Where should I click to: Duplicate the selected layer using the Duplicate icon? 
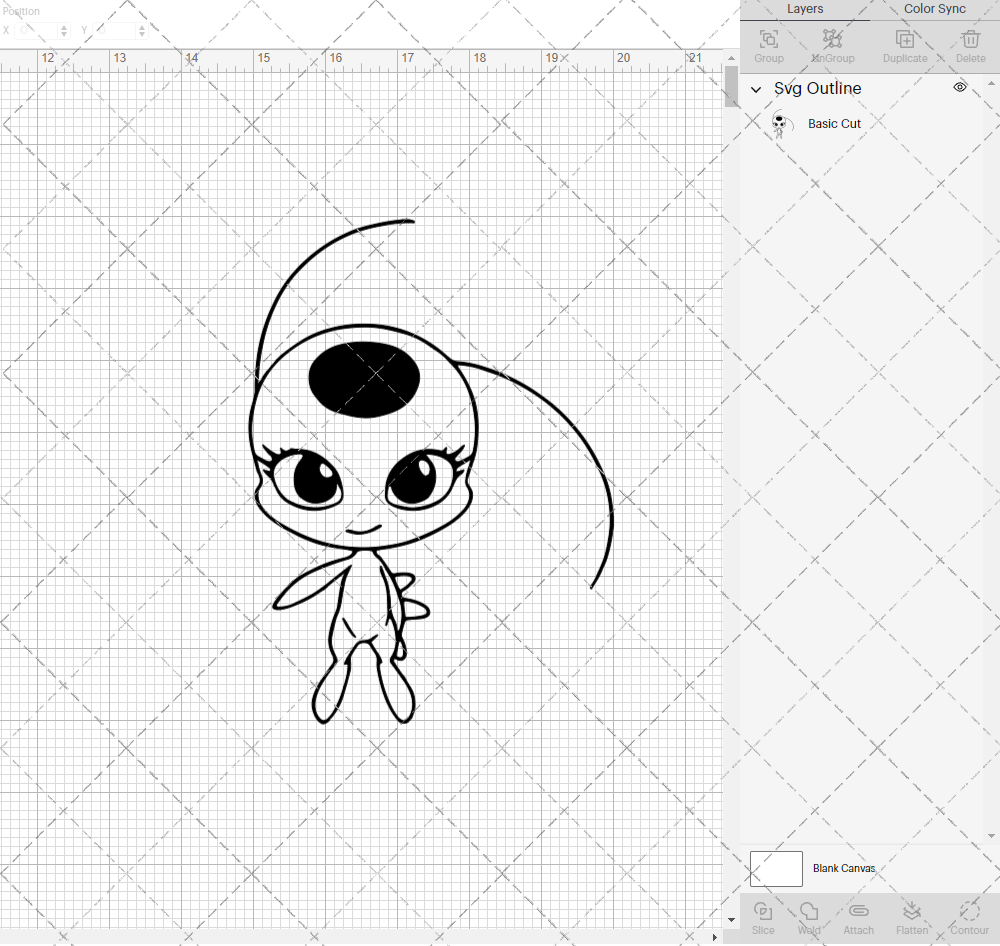904,45
